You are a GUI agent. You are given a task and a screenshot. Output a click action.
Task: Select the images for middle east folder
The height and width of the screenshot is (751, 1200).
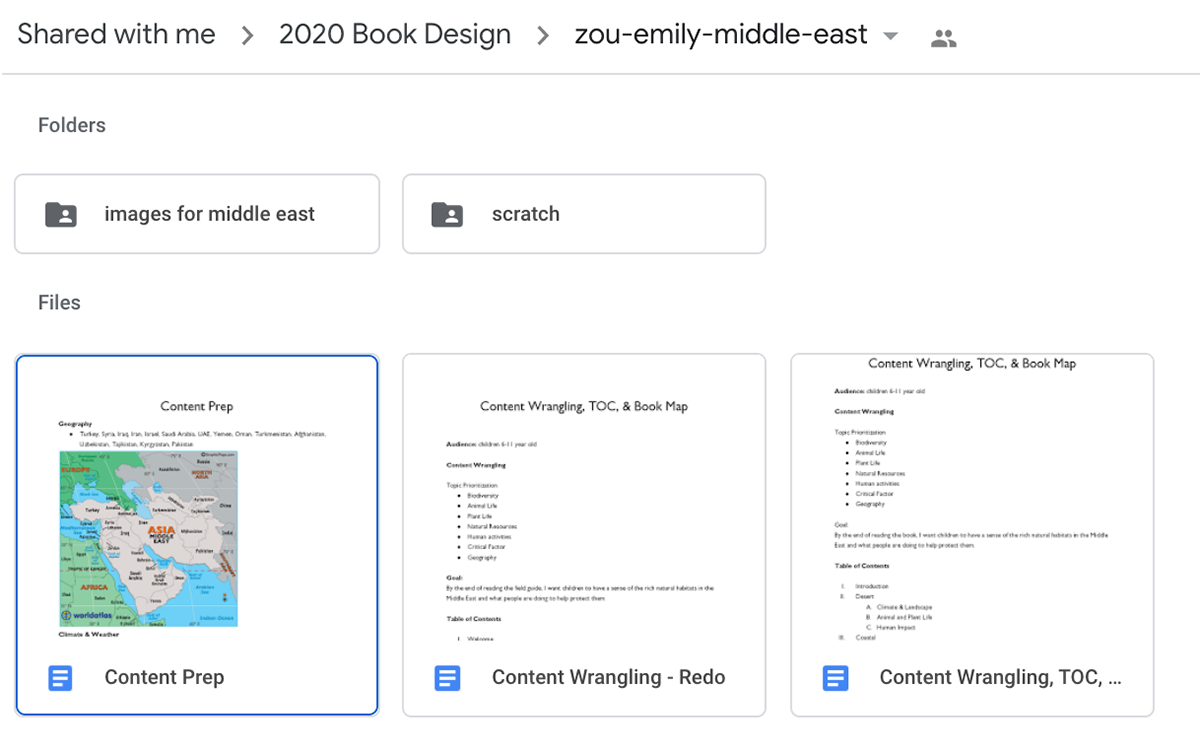pyautogui.click(x=197, y=214)
